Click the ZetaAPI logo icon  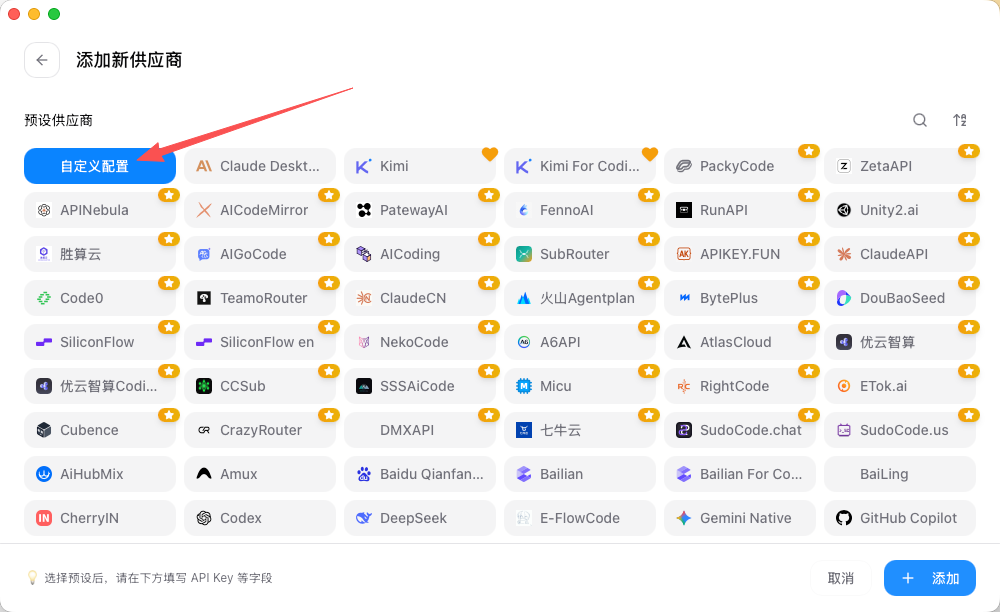coord(844,166)
